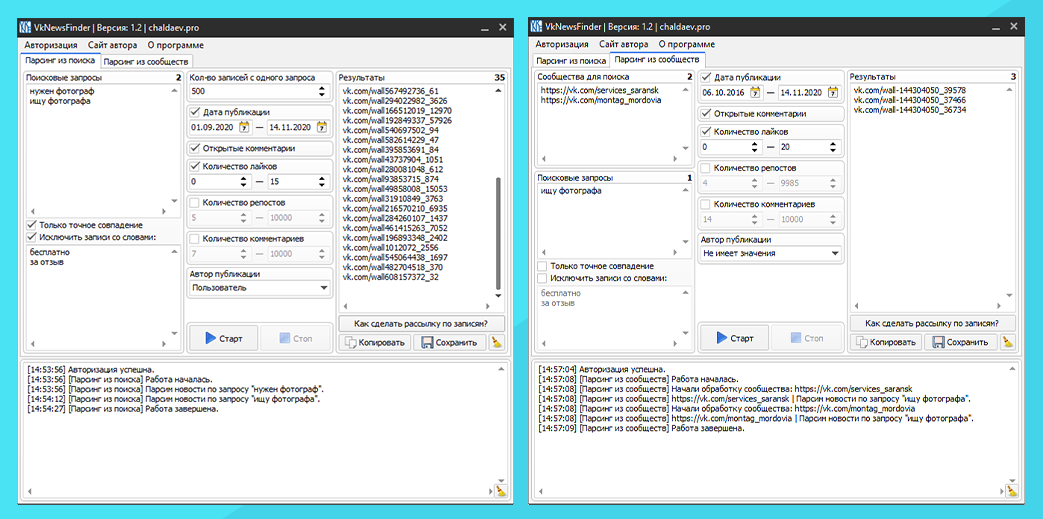Click the broom clear-results icon in right window
The width and height of the screenshot is (1043, 519).
click(x=1008, y=342)
